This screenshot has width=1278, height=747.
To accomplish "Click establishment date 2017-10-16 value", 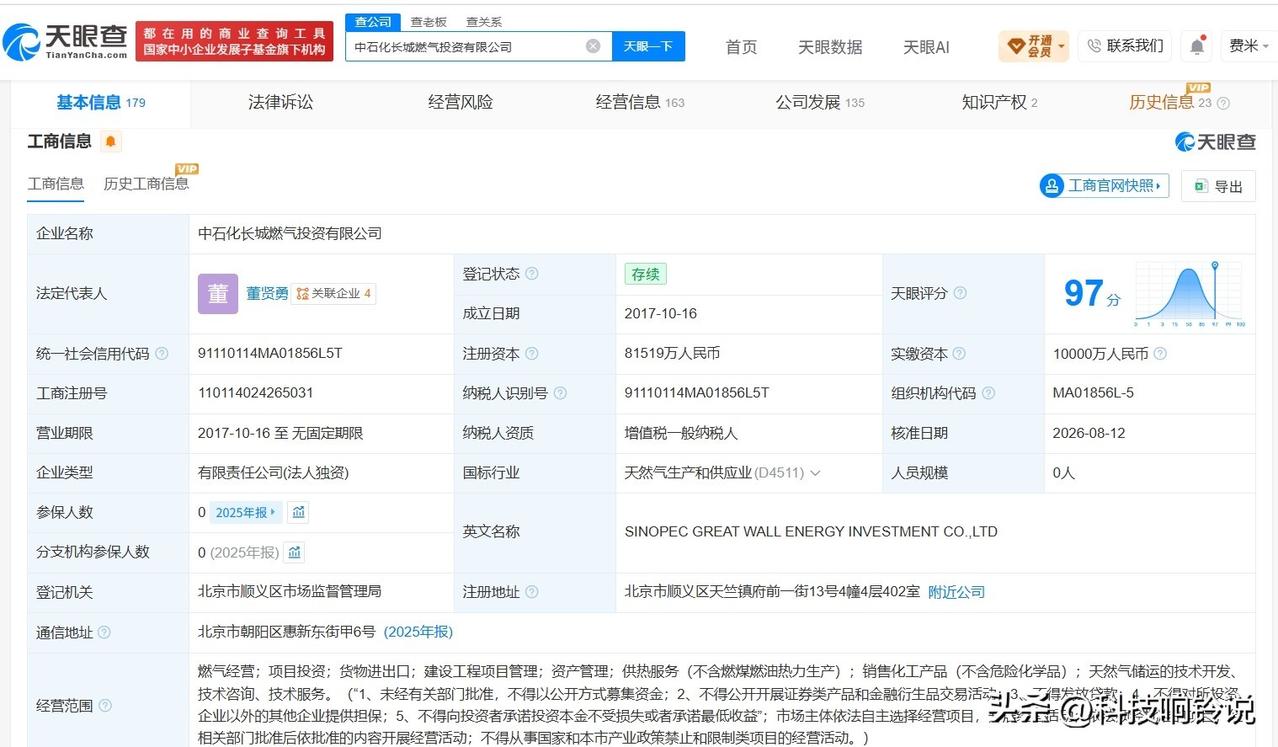I will click(x=661, y=313).
